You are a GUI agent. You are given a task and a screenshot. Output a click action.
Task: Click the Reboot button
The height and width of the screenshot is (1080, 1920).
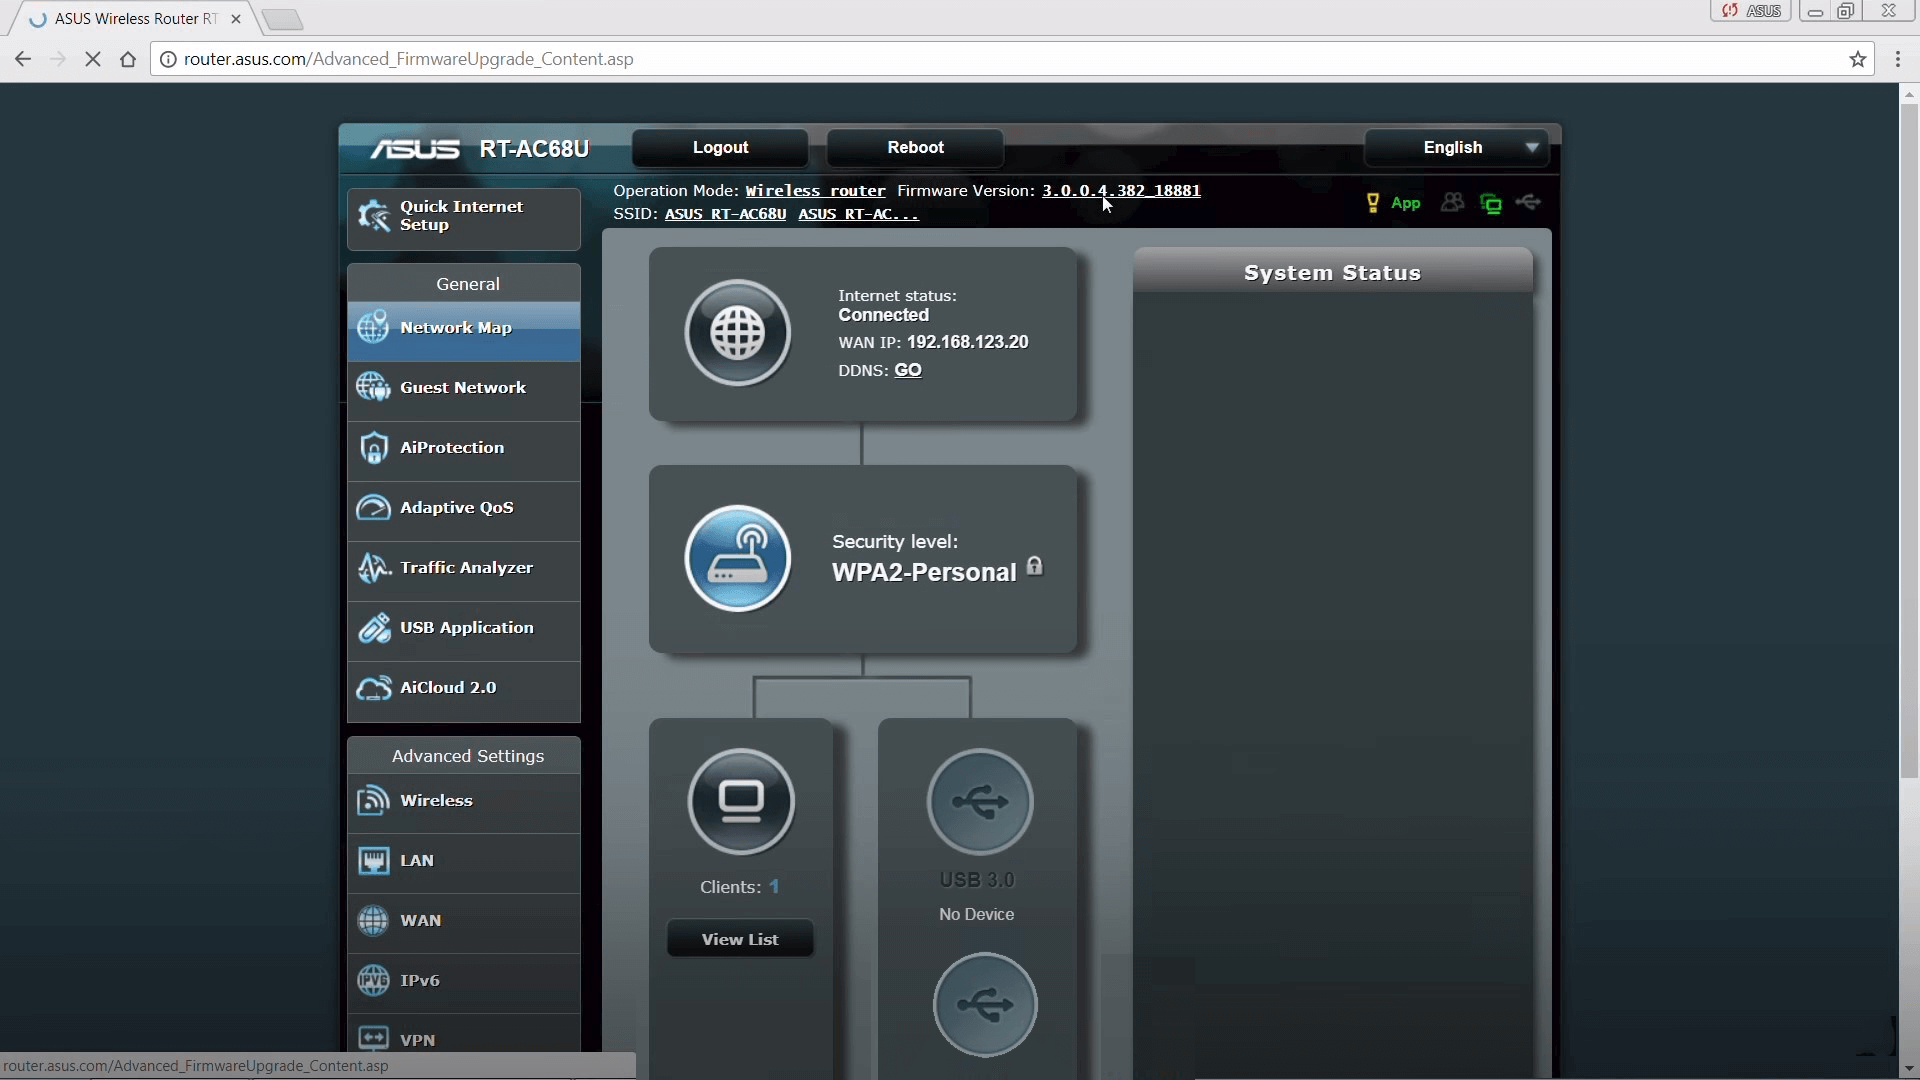915,148
